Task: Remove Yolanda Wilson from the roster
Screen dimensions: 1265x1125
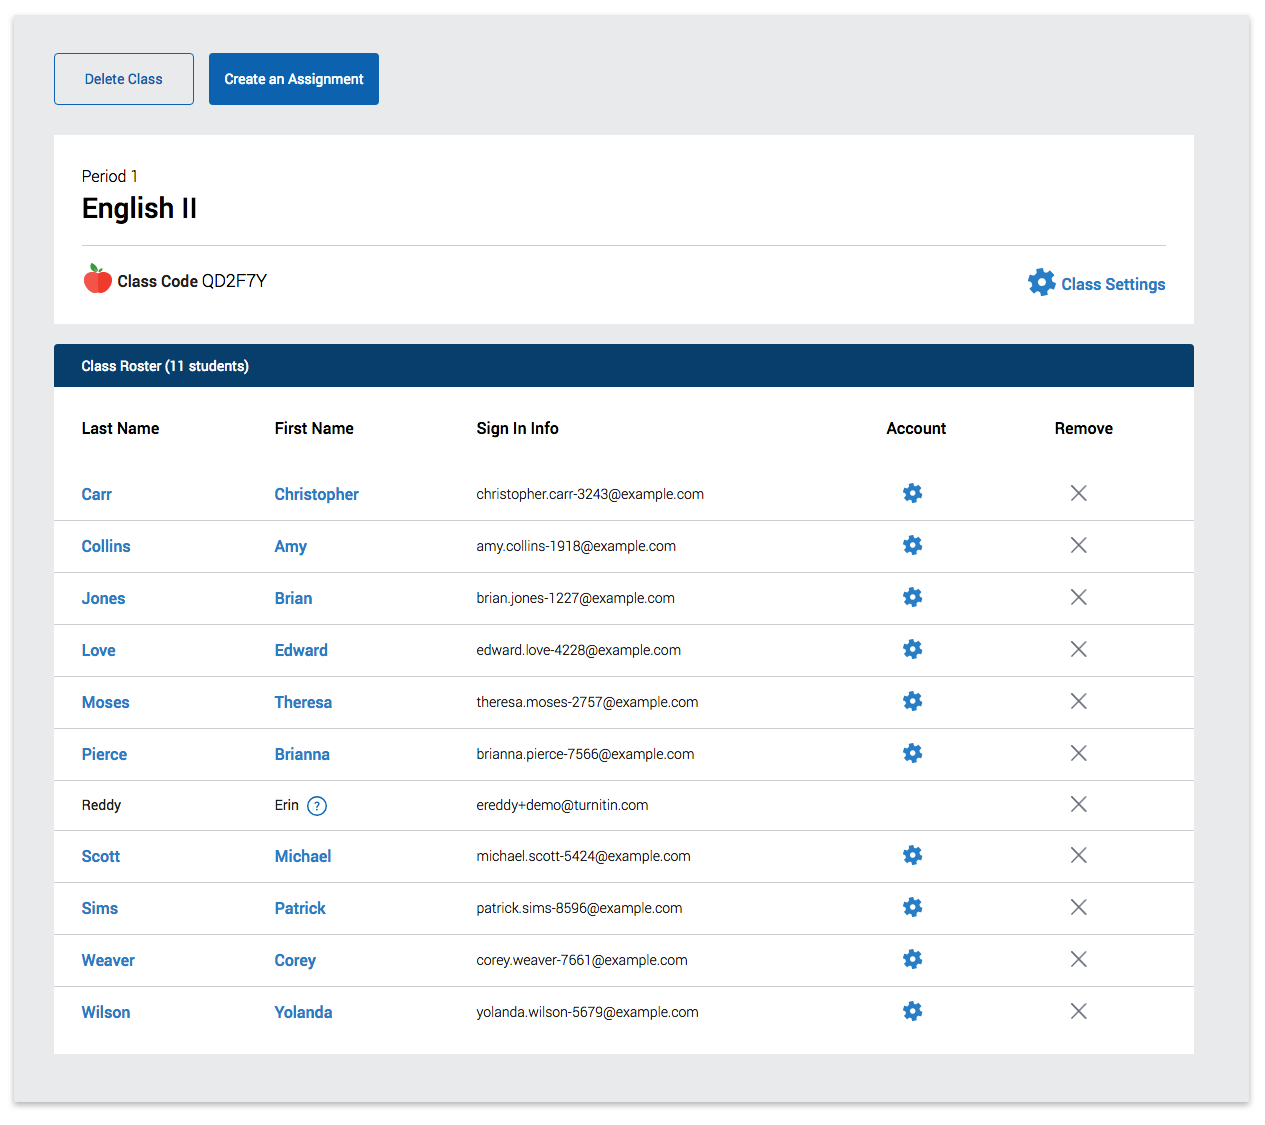Action: (x=1078, y=1011)
